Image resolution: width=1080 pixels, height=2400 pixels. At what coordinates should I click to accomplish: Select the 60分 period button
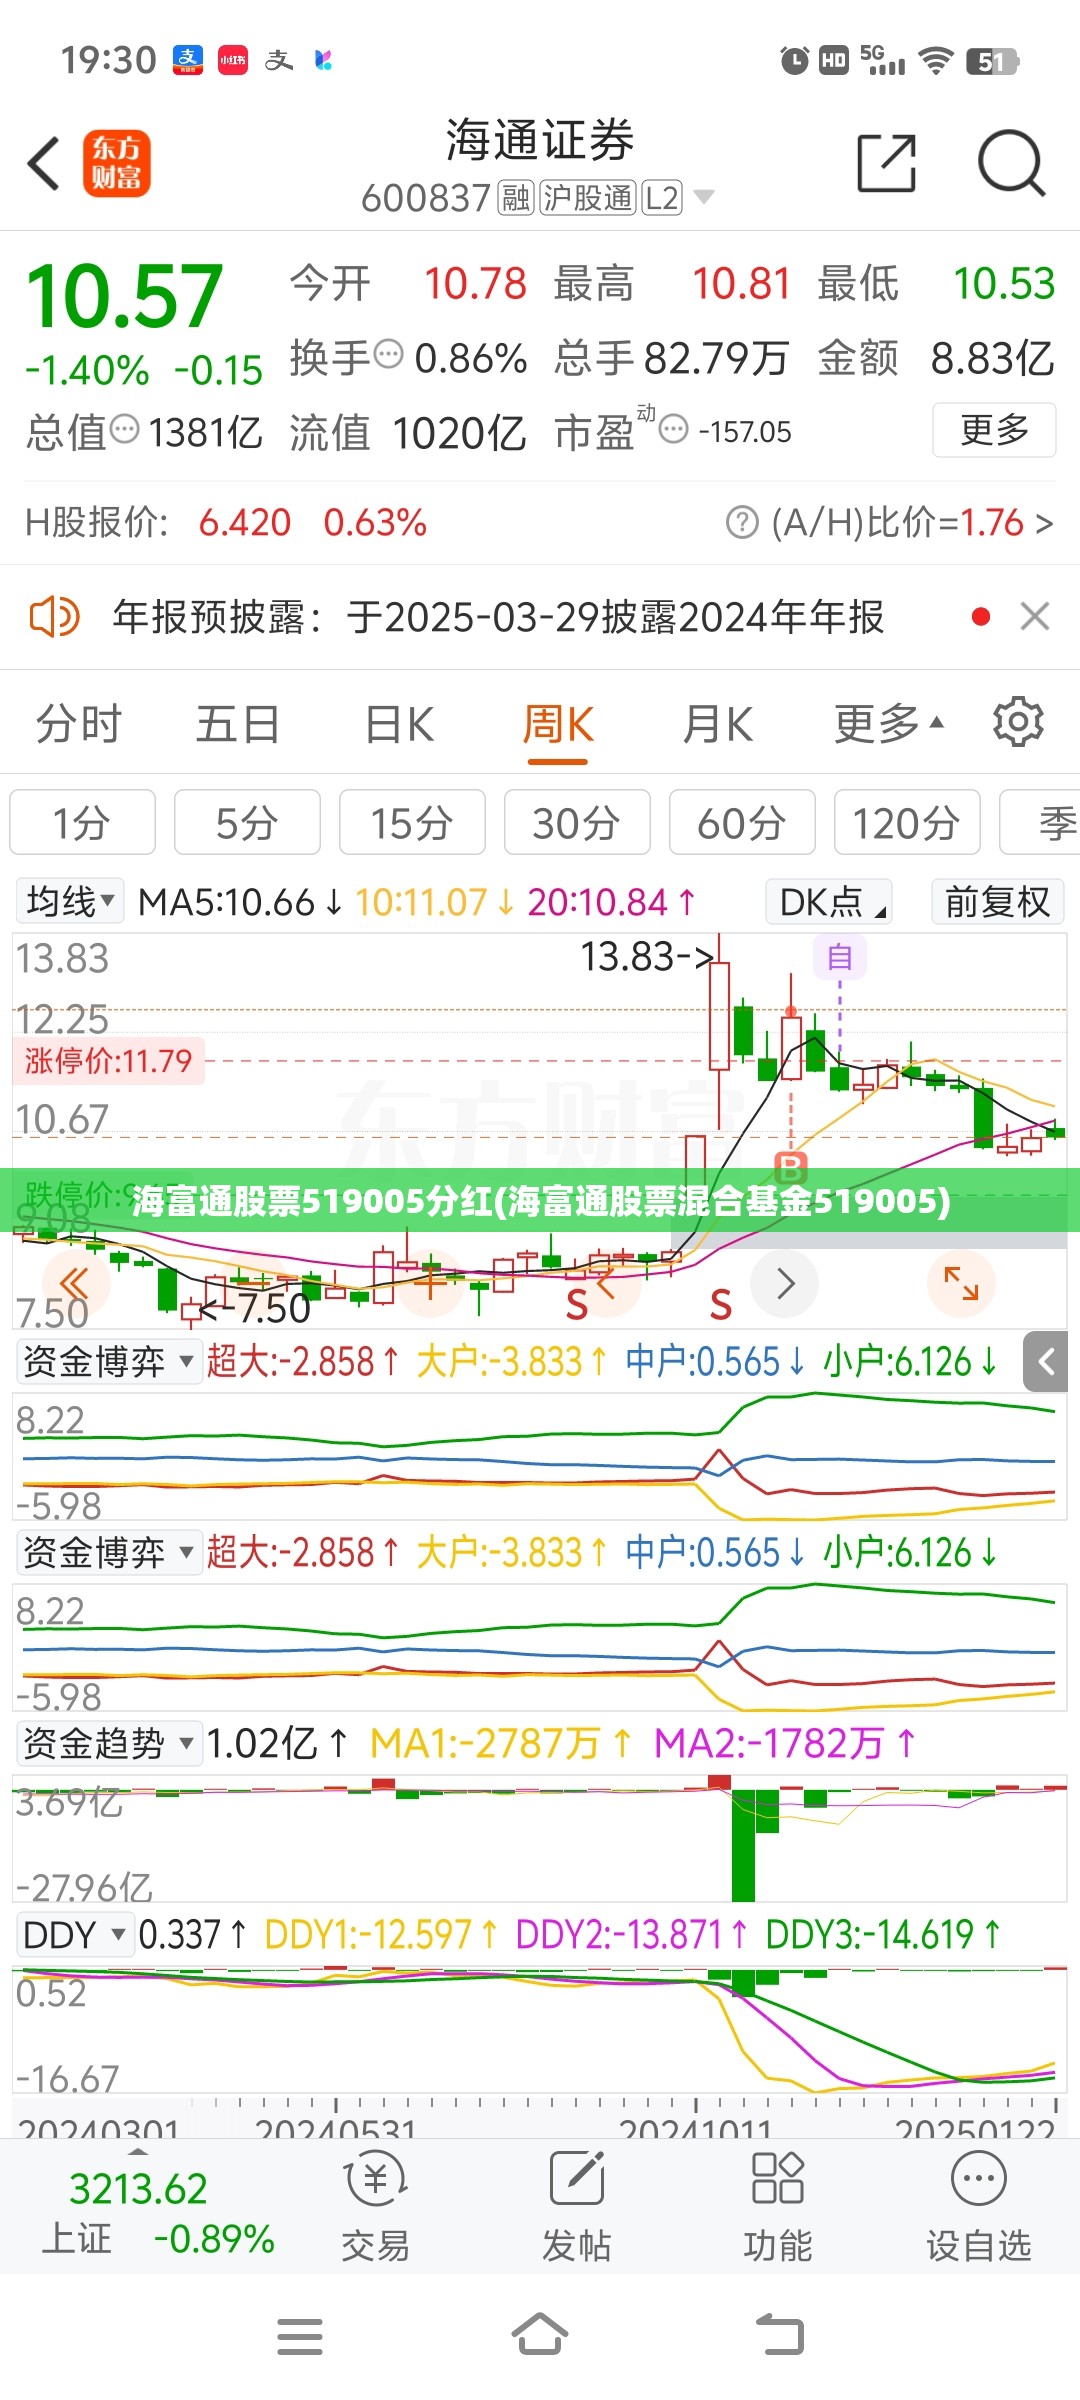[x=742, y=822]
